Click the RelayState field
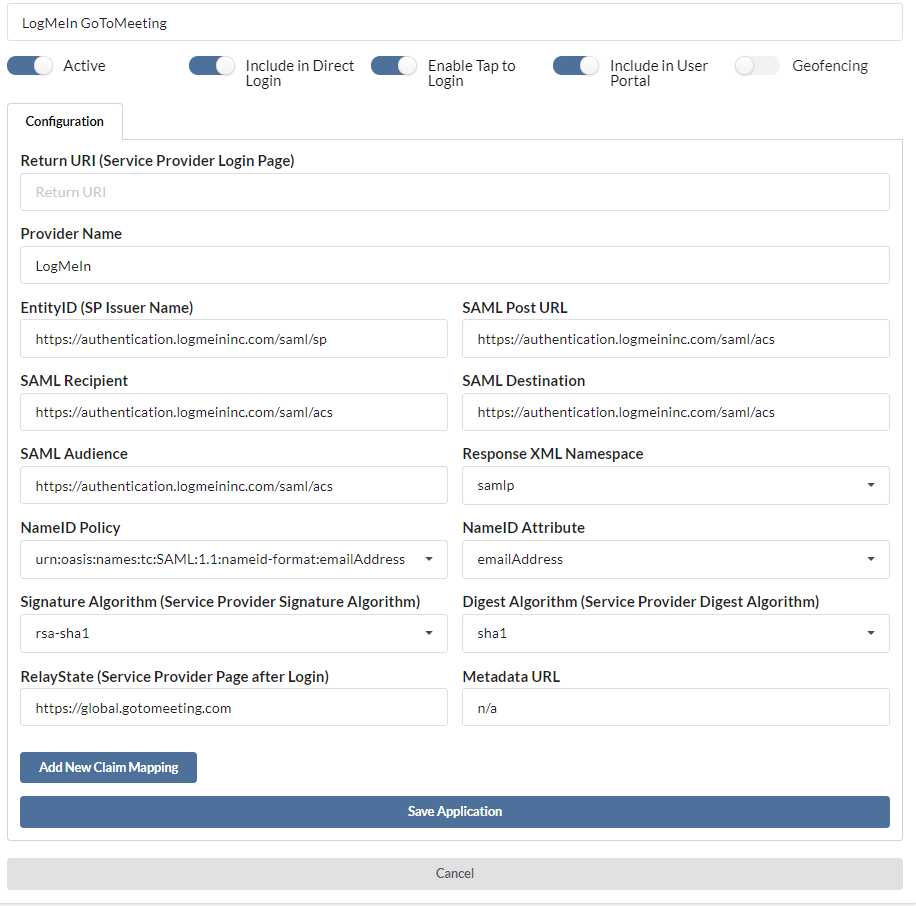This screenshot has height=906, width=916. tap(234, 707)
